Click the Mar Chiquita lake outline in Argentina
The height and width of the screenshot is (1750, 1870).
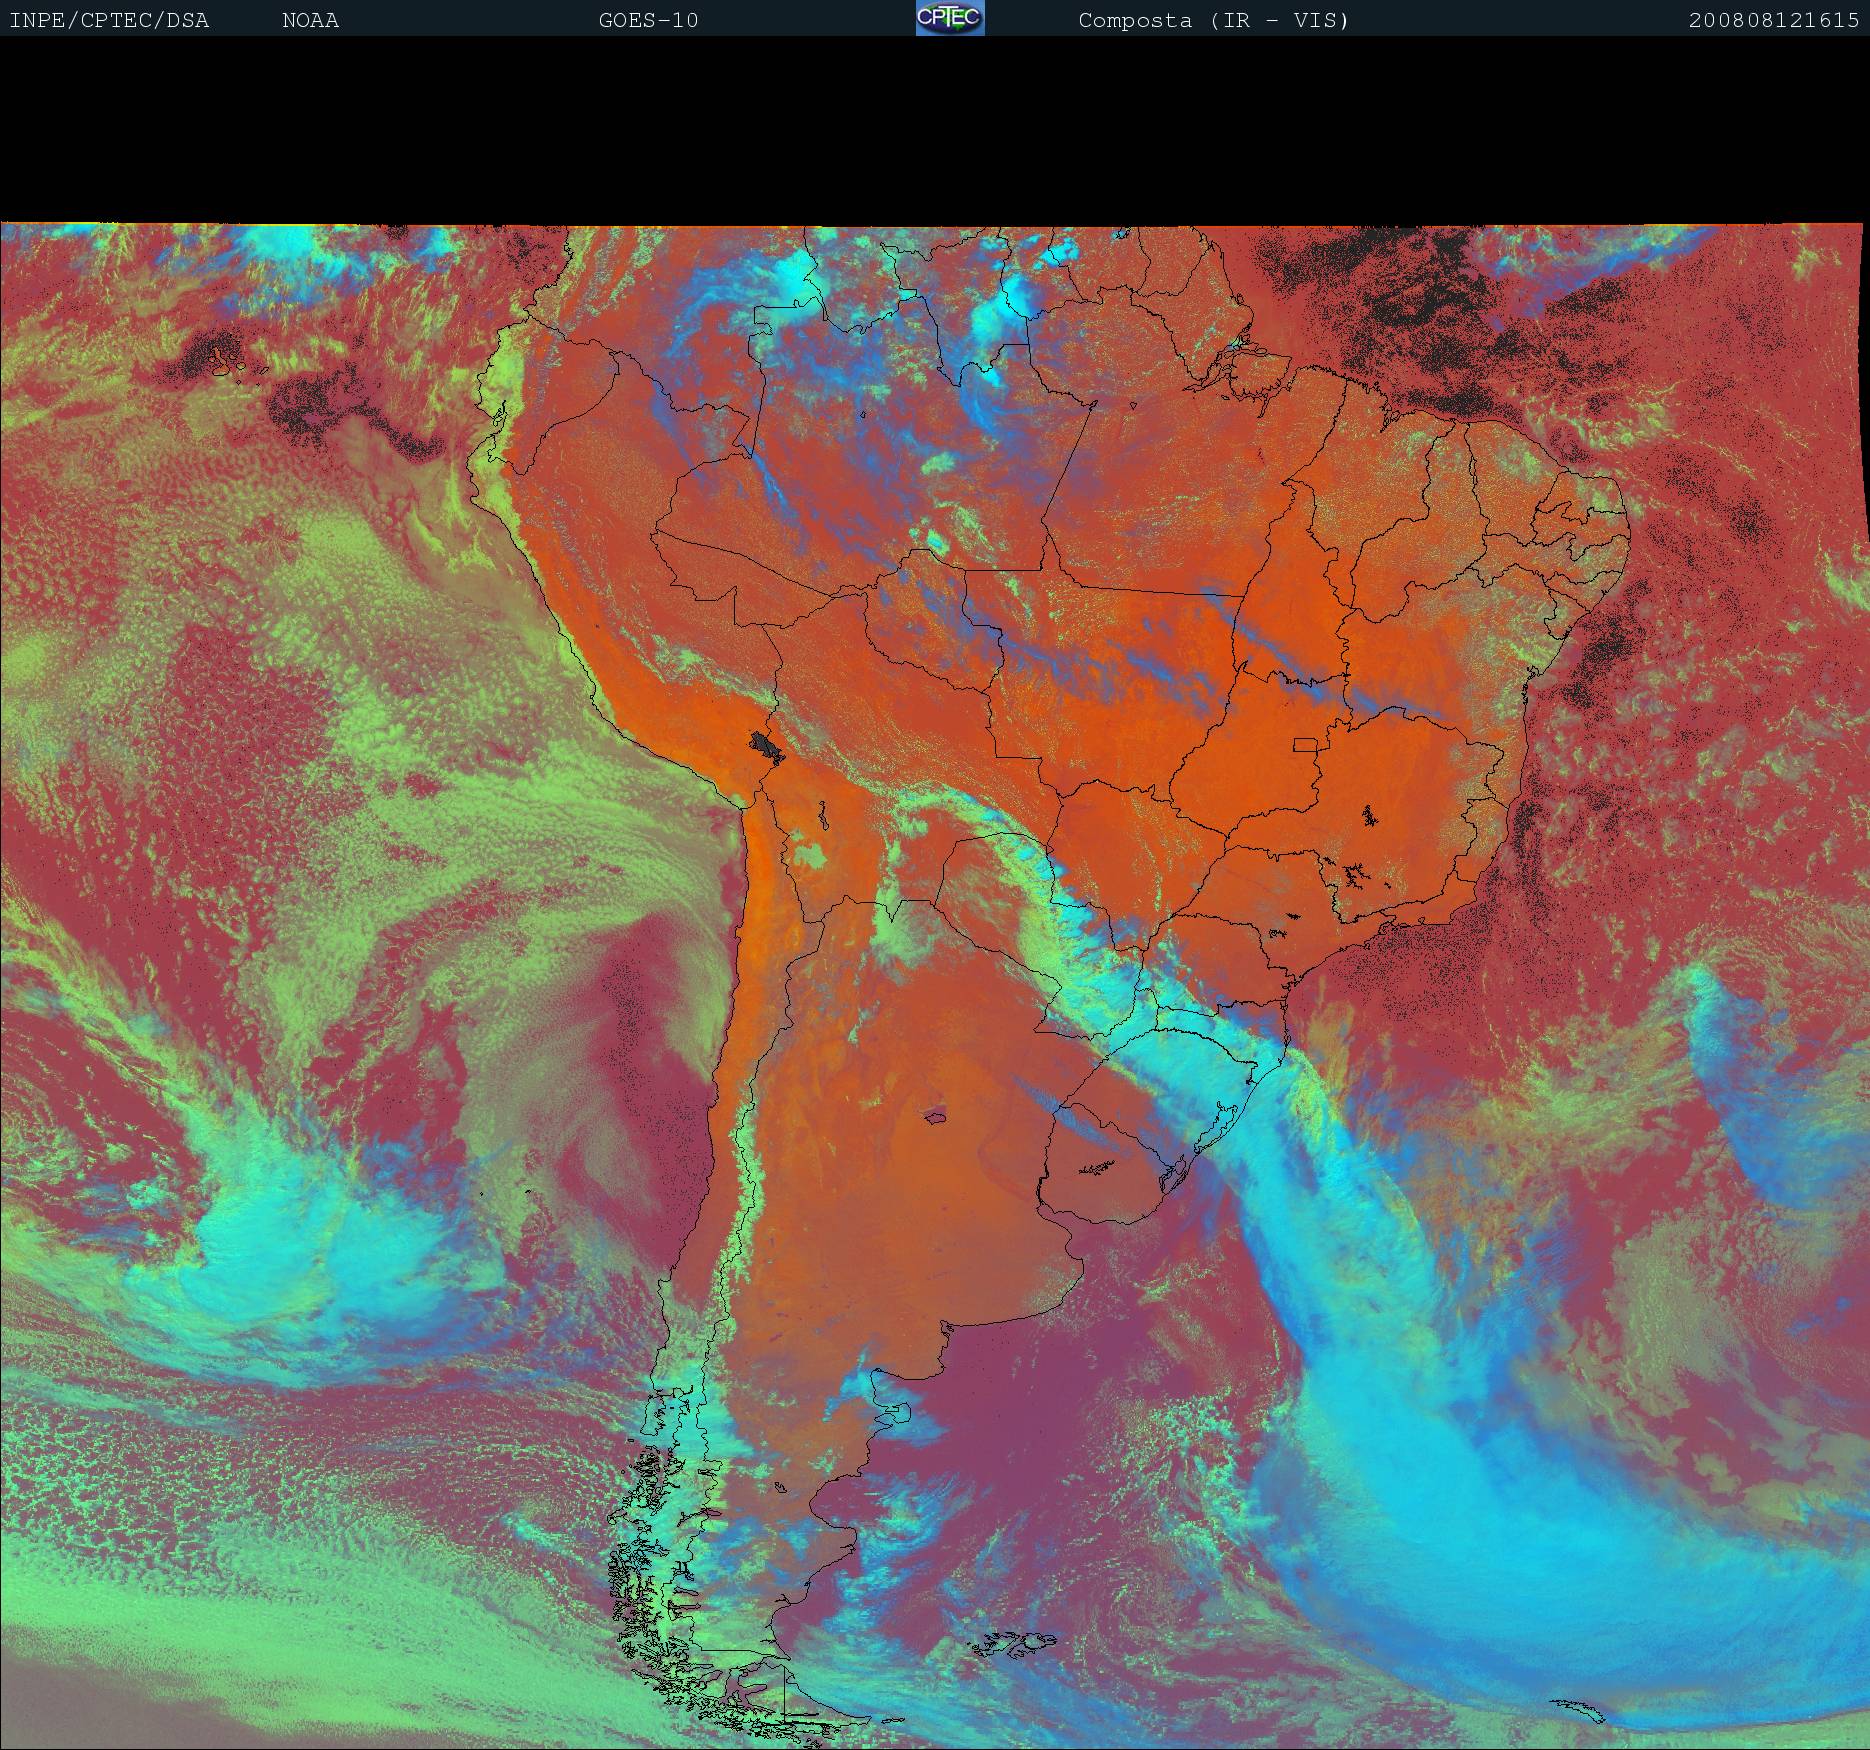pyautogui.click(x=936, y=1116)
